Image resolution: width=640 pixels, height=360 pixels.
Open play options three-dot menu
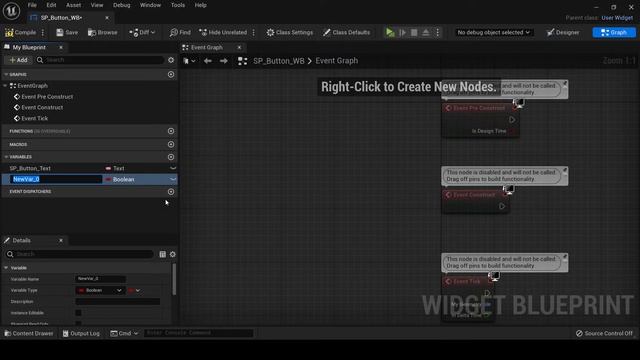click(438, 32)
